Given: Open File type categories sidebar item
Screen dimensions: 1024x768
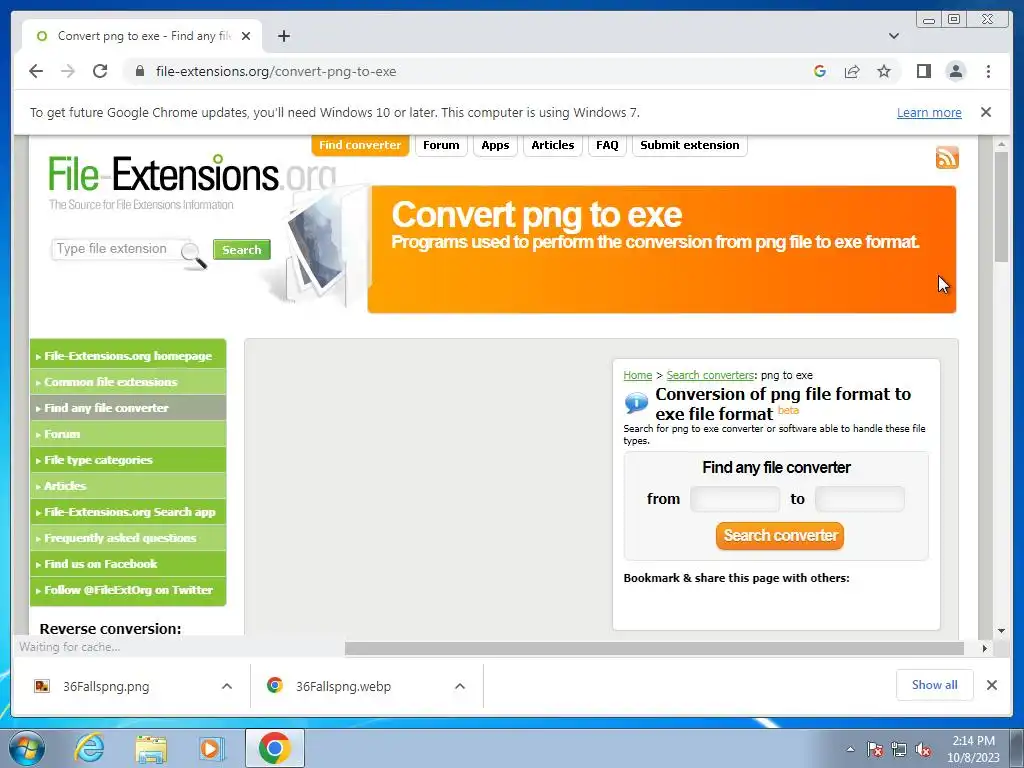Looking at the screenshot, I should pyautogui.click(x=128, y=460).
